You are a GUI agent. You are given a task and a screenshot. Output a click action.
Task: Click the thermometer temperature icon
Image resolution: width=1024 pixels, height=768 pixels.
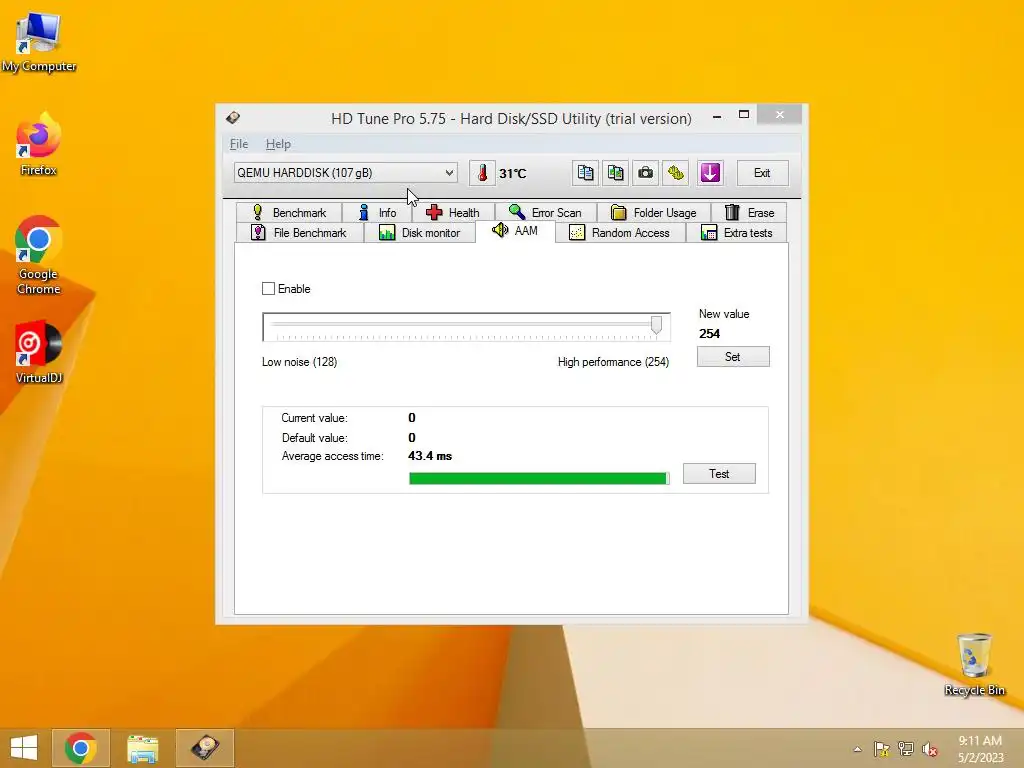click(x=482, y=173)
